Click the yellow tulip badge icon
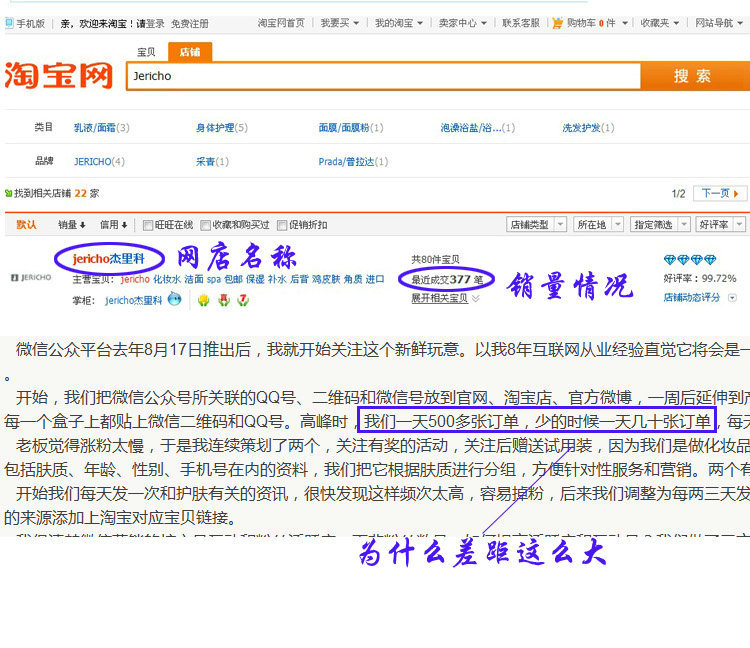The image size is (750, 648). tap(204, 300)
